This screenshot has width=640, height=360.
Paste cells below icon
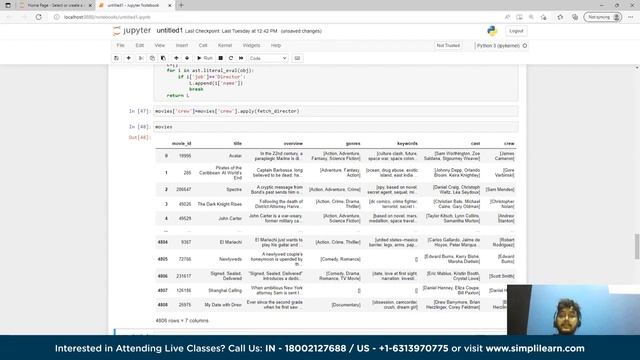coord(163,58)
